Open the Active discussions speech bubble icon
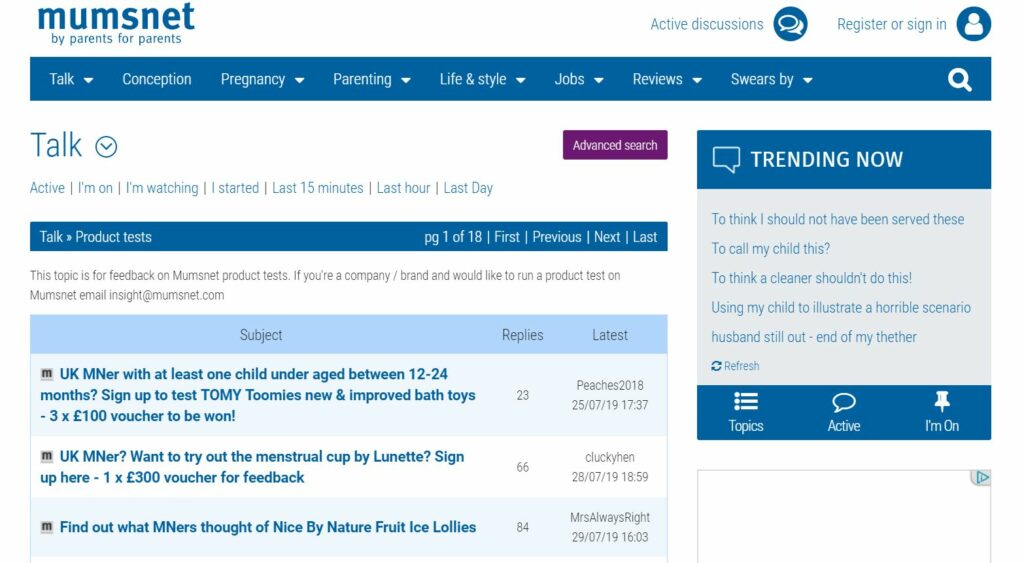1024x563 pixels. click(790, 24)
